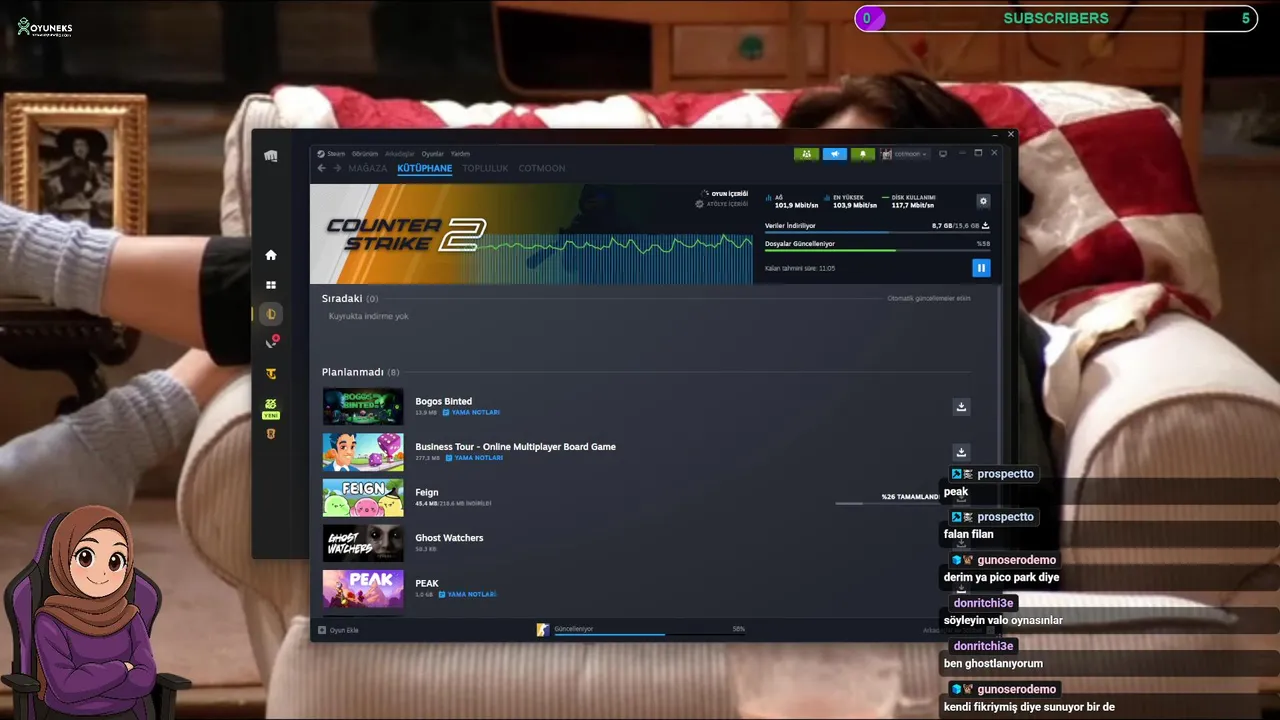Click the Güncelleniyor 58% progress bar at bottom
This screenshot has height=720, width=1280.
click(x=650, y=633)
